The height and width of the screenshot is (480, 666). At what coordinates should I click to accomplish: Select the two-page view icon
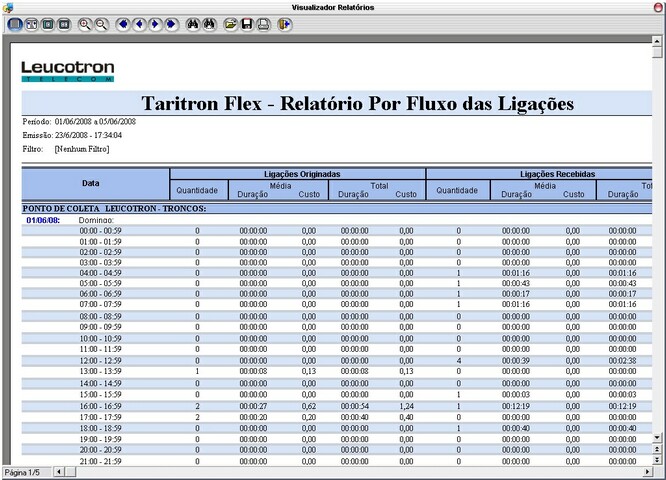[64, 24]
